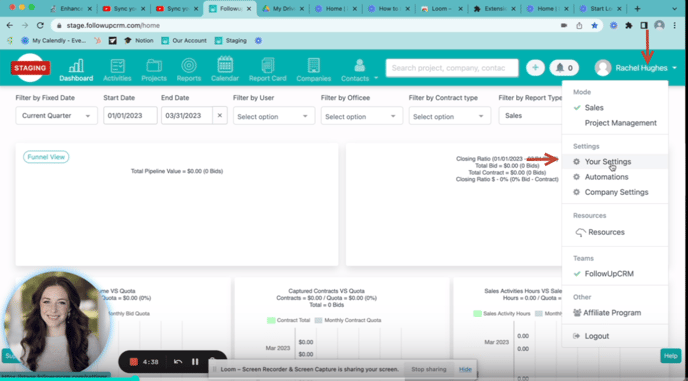Stop the Loom recording red button
Image resolution: width=688 pixels, height=381 pixels.
(x=134, y=362)
